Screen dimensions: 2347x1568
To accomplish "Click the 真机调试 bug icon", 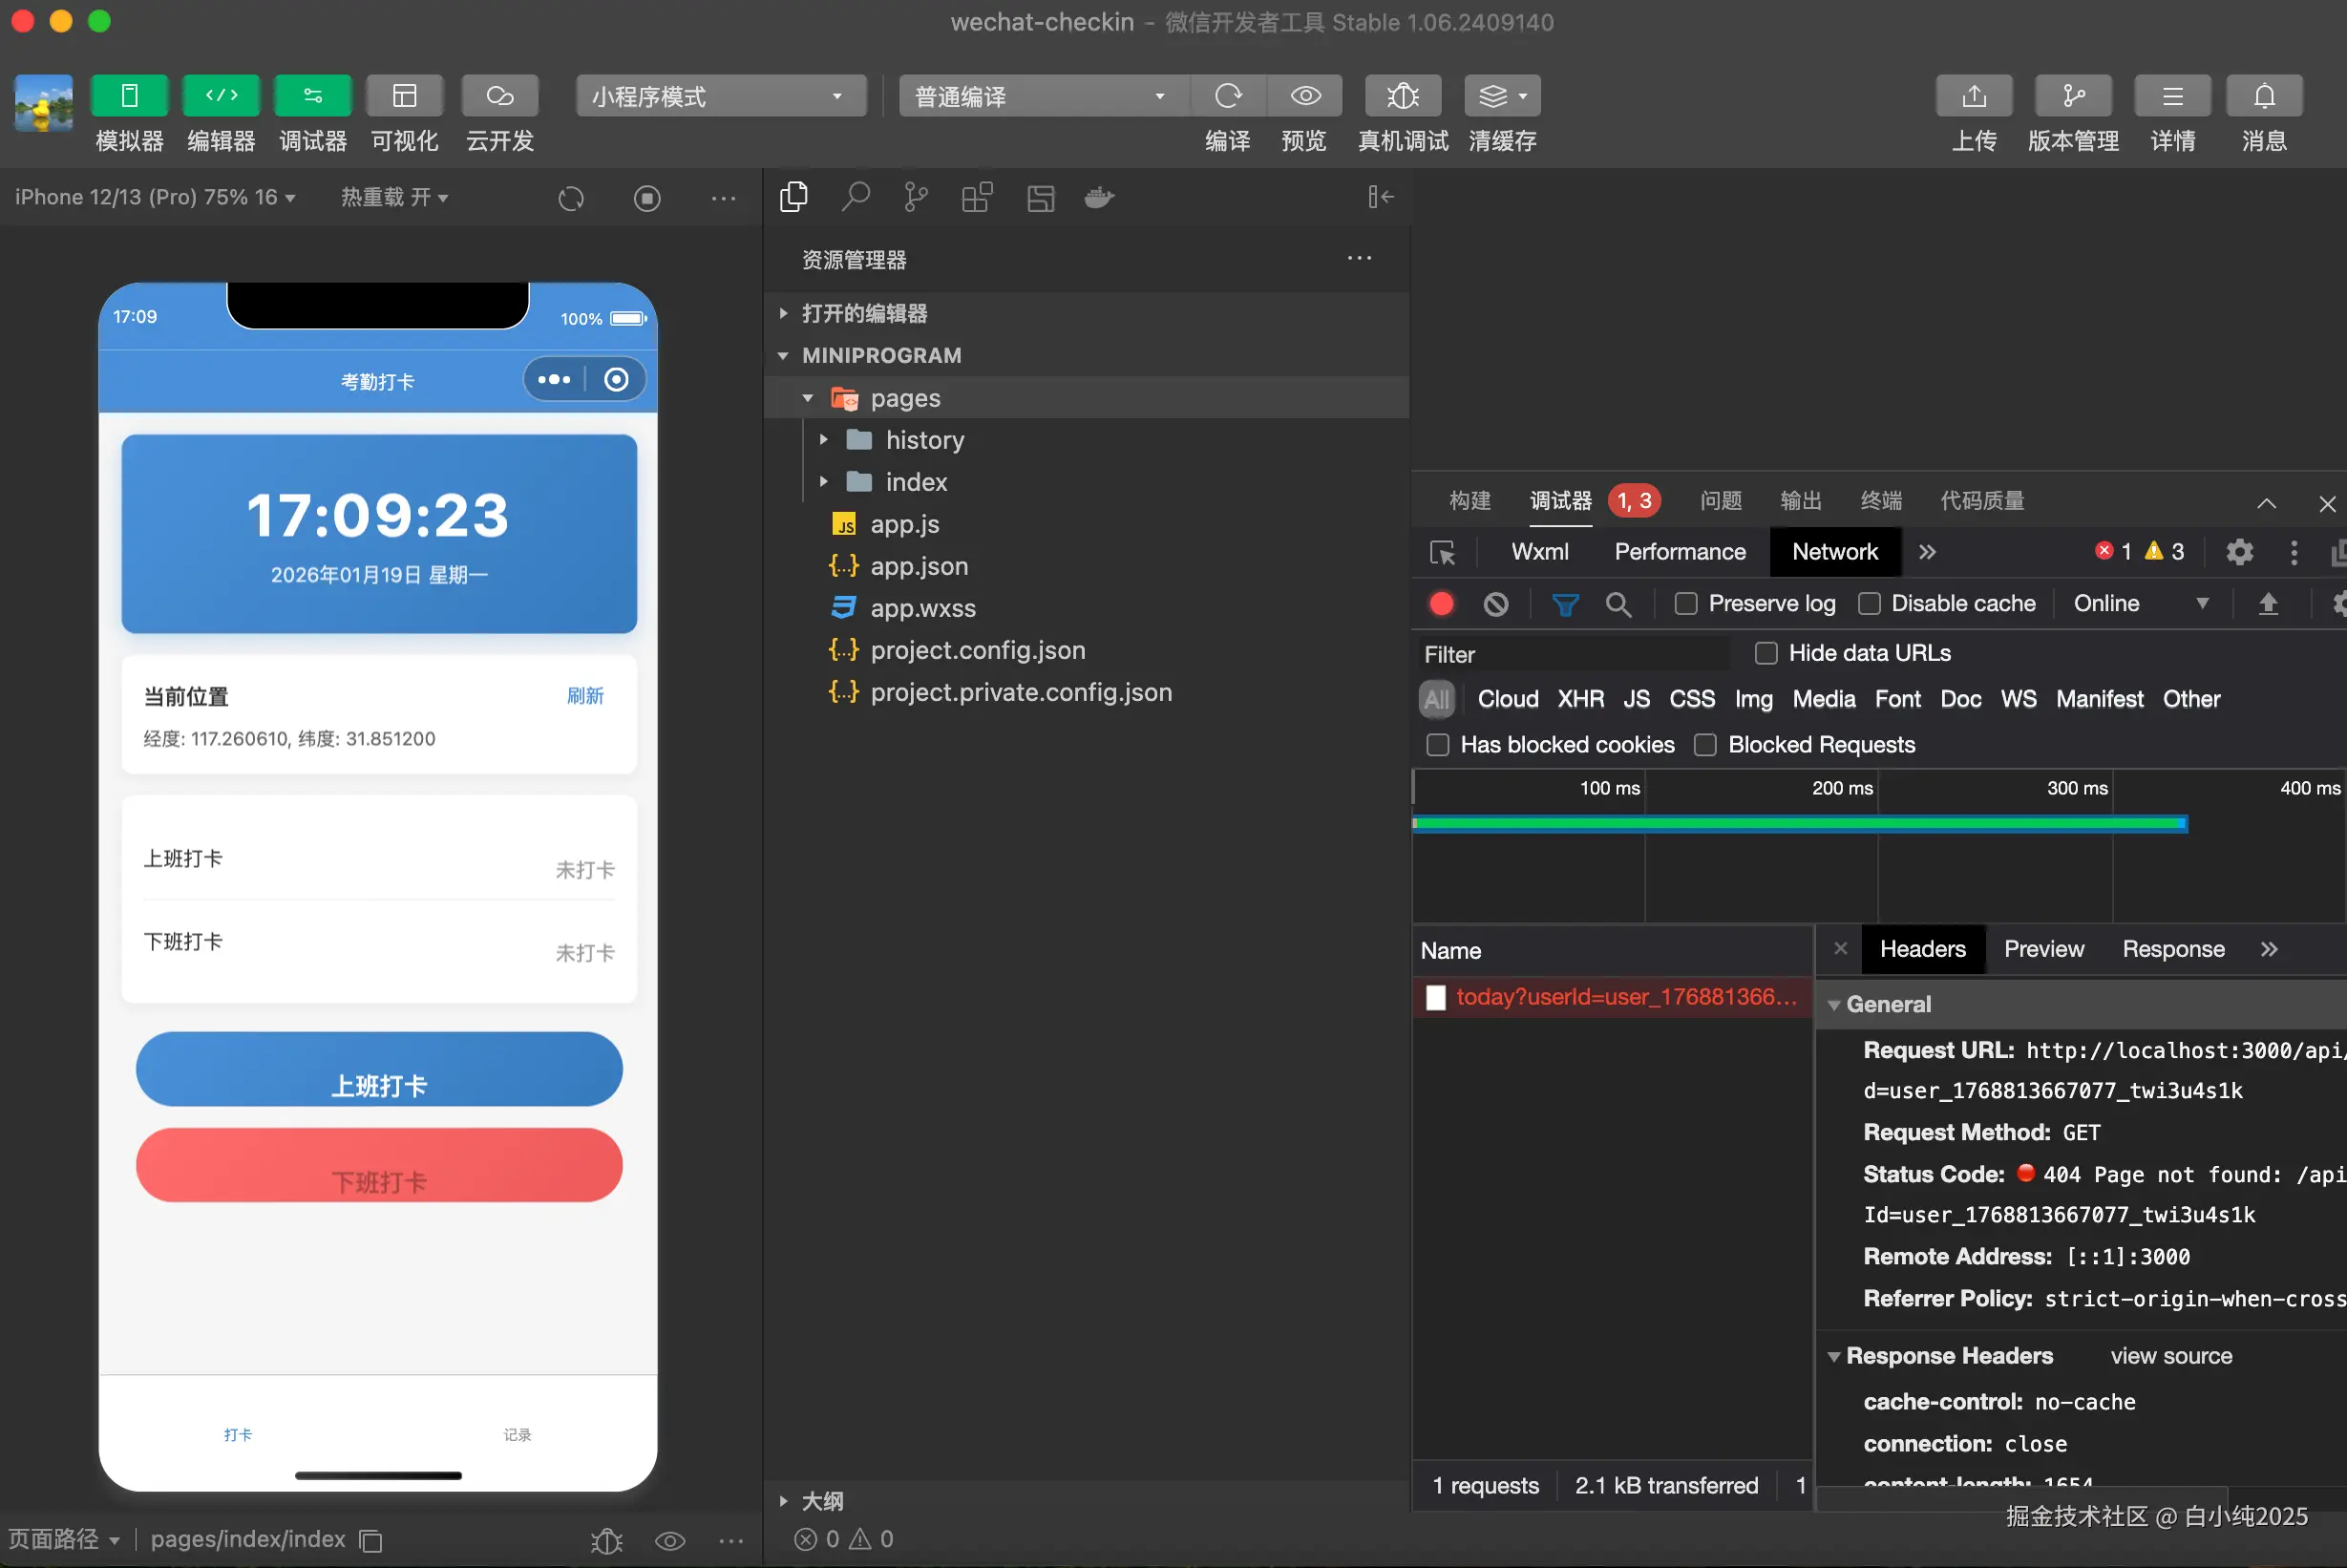I will [1403, 96].
